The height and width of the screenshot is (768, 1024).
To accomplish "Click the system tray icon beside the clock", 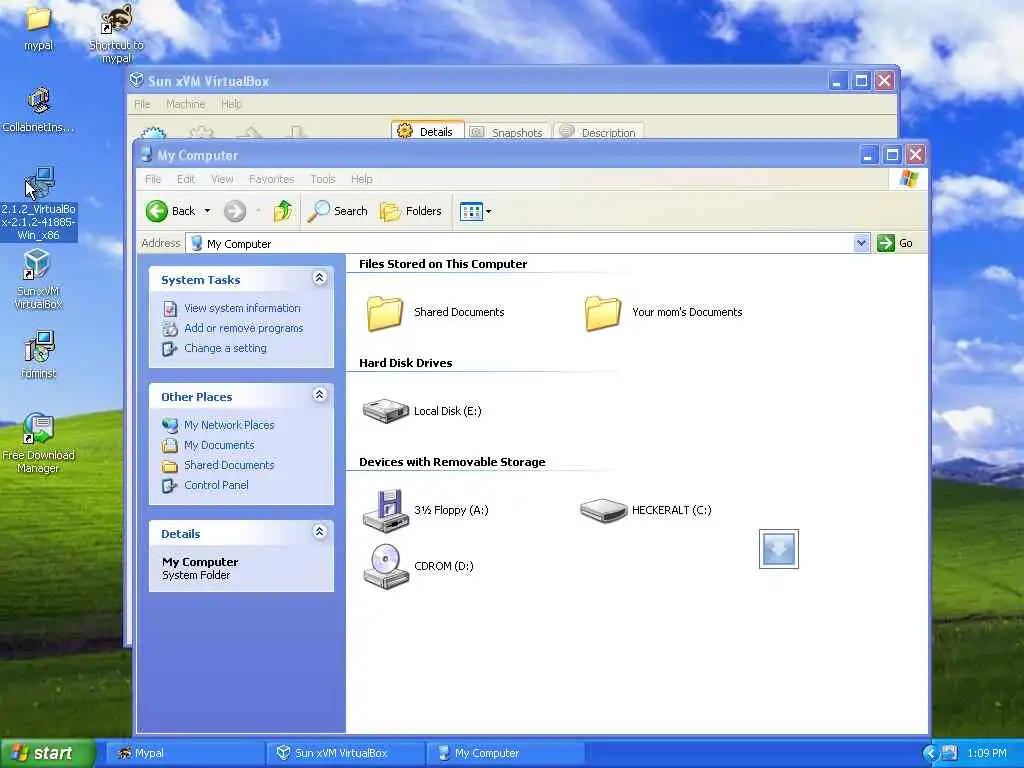I will (950, 753).
